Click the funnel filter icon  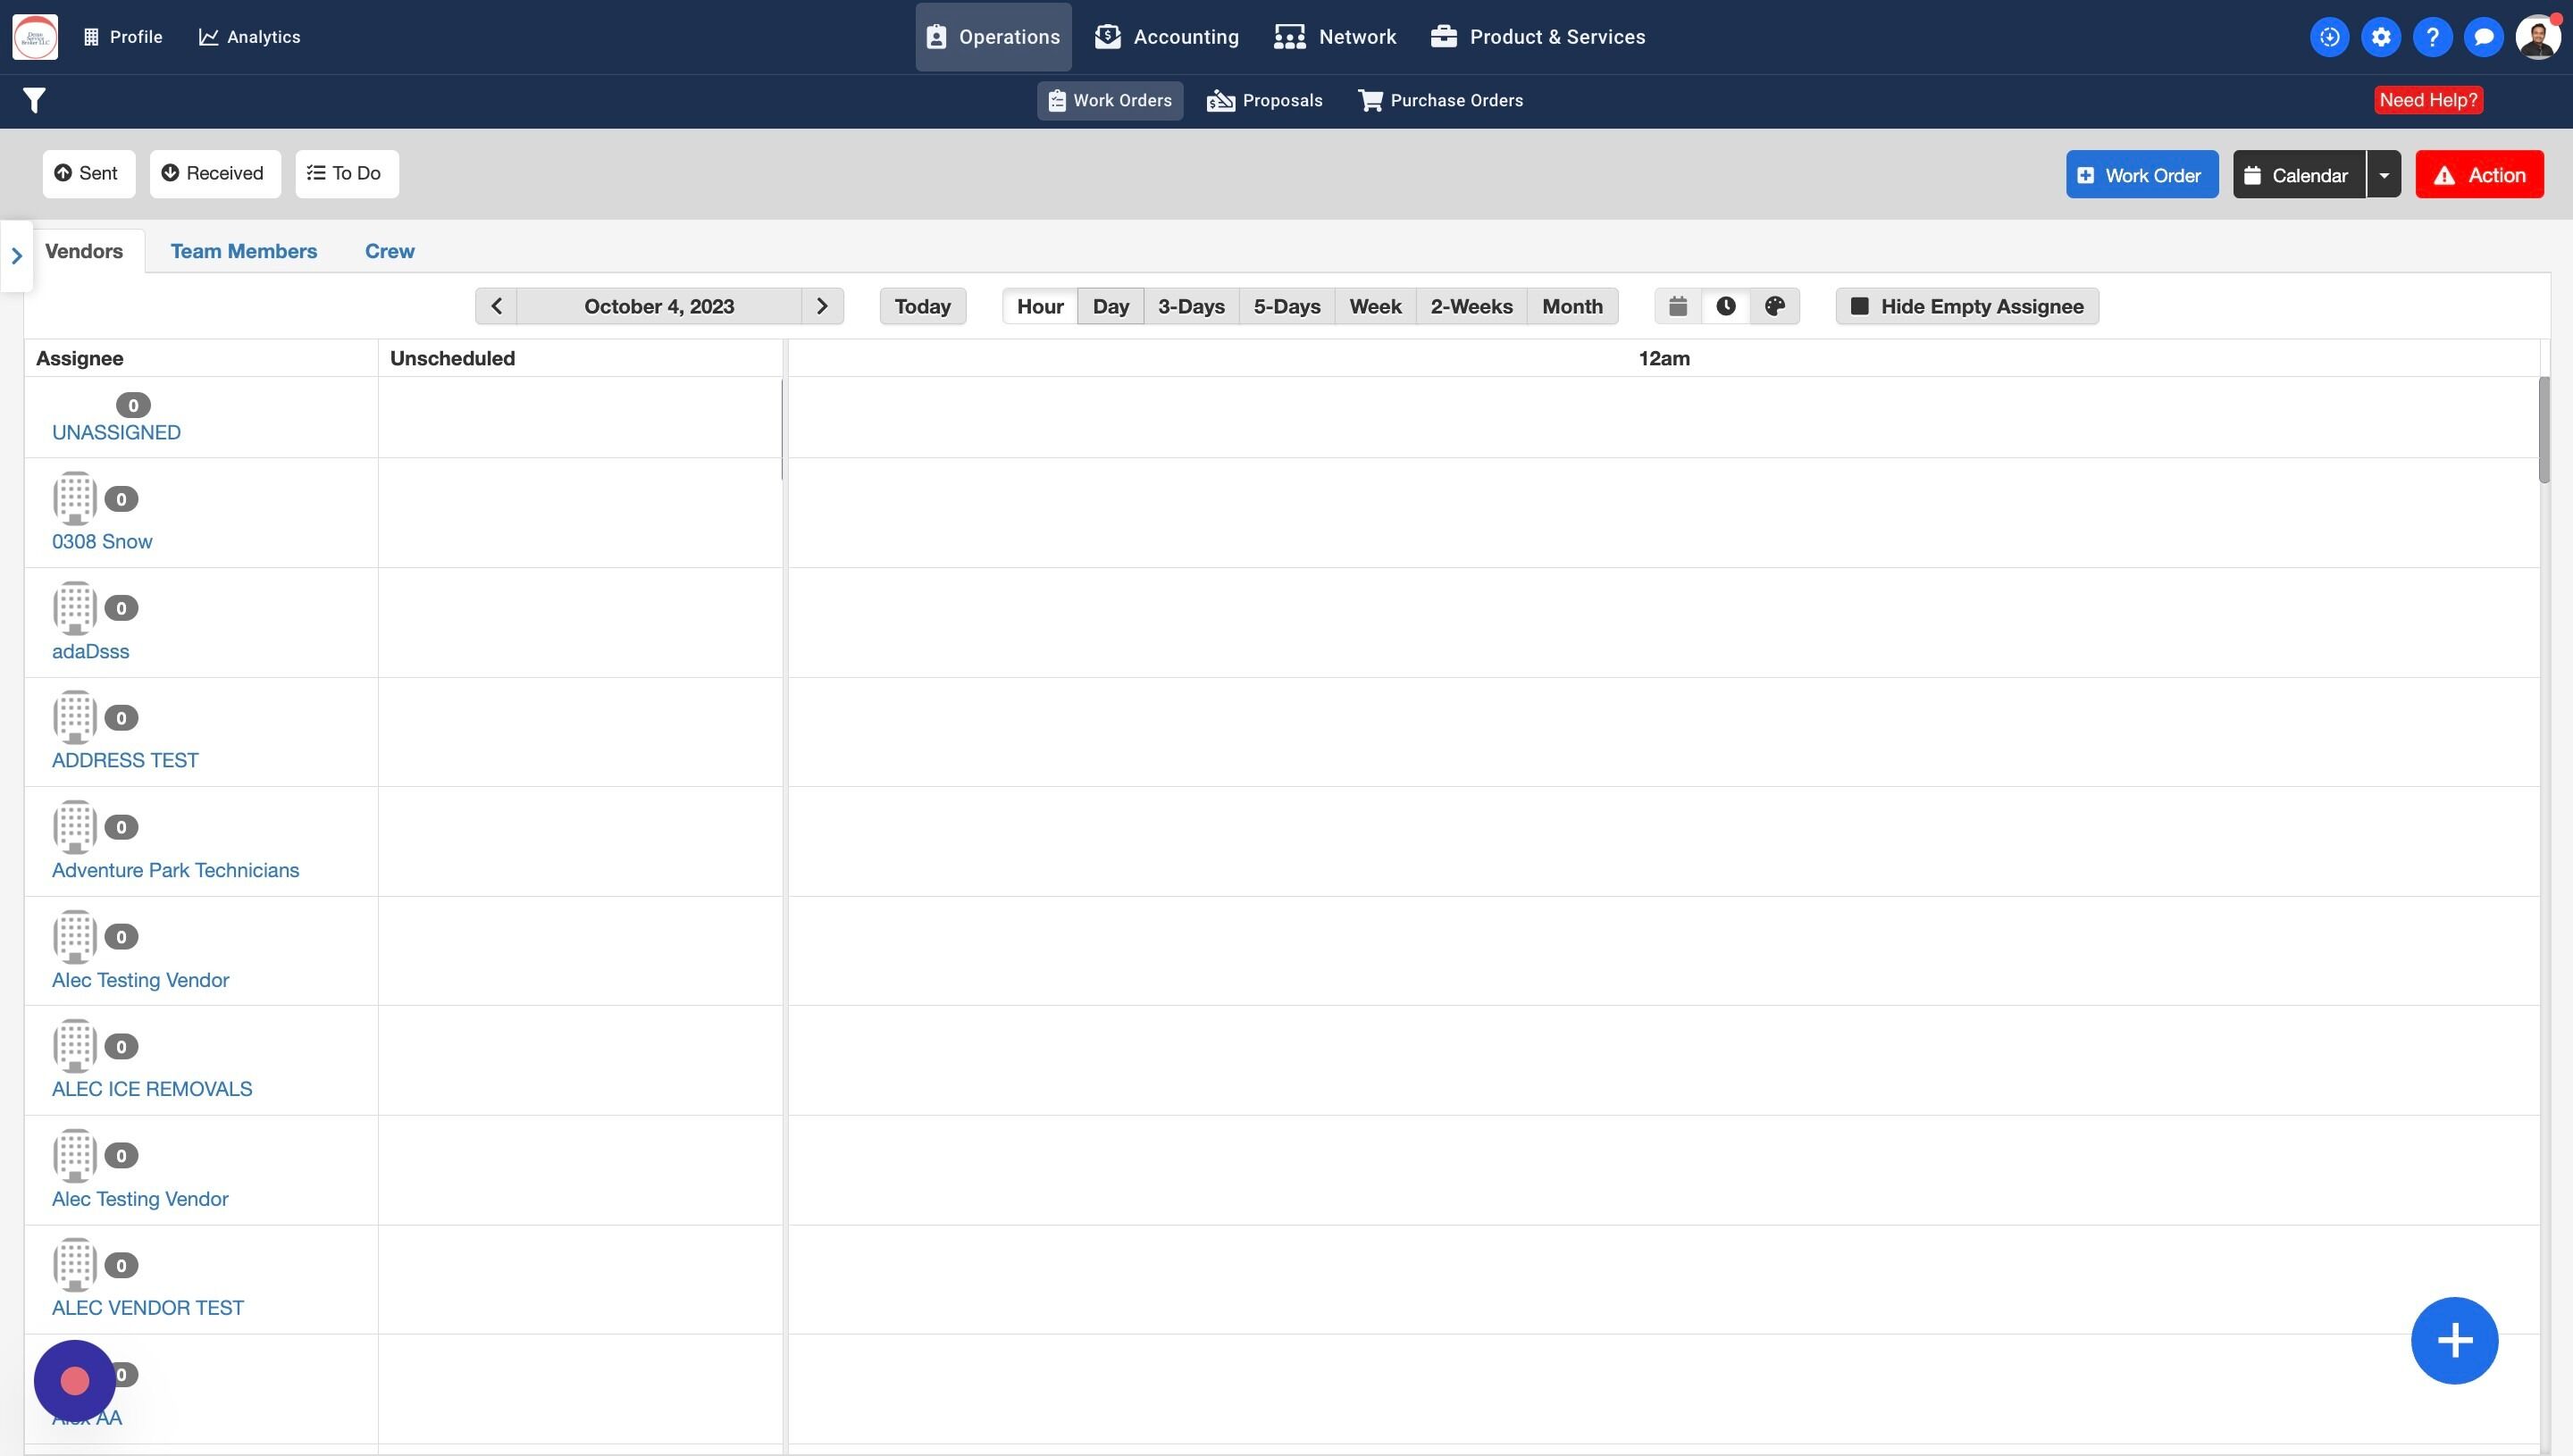click(x=34, y=100)
